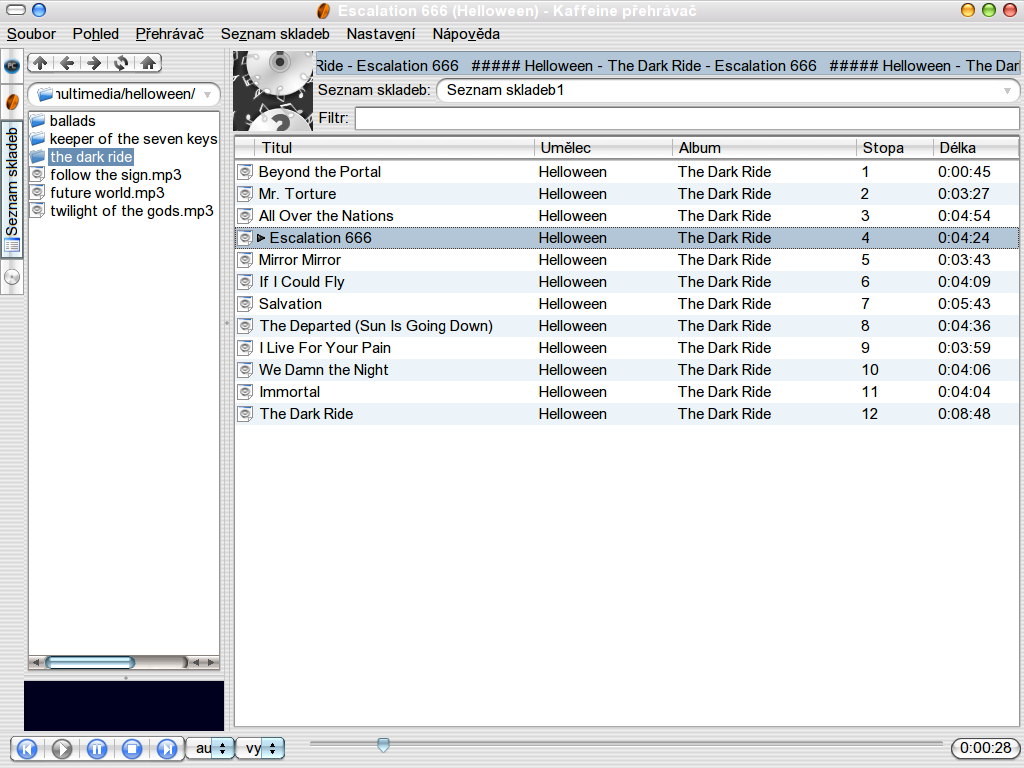Open the Soubor menu
This screenshot has width=1024, height=768.
(x=31, y=34)
